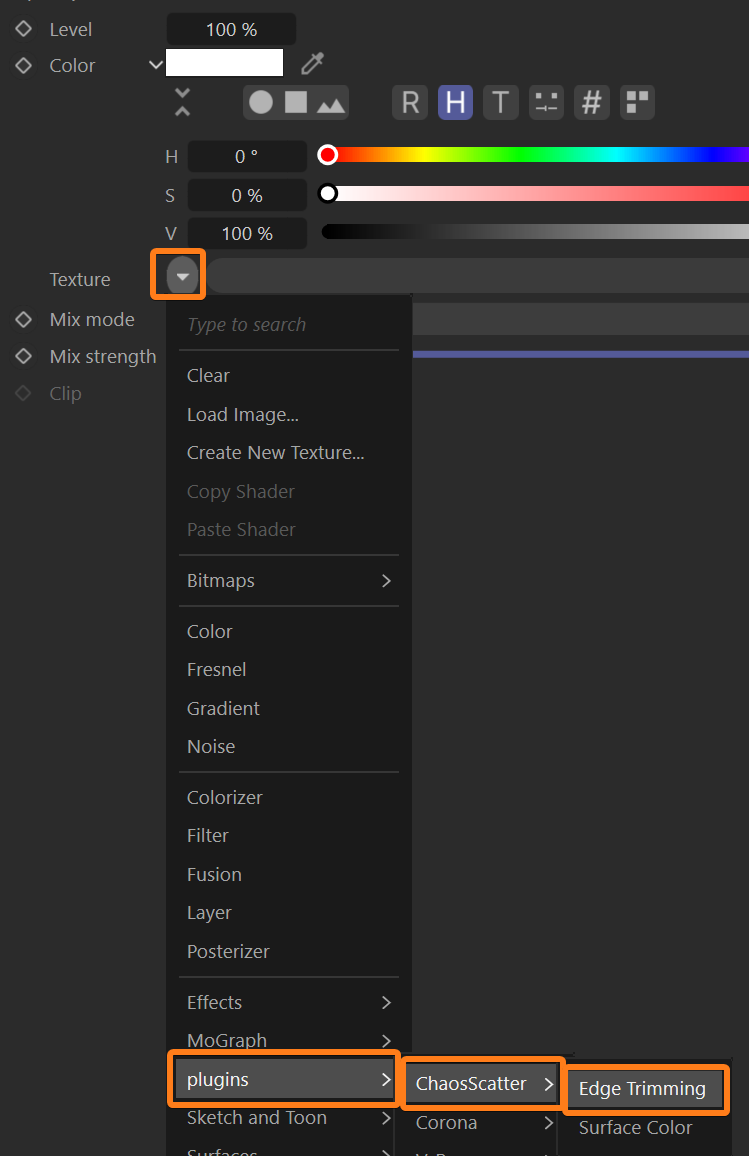749x1156 pixels.
Task: Pick color with the eyedropper icon
Action: point(313,64)
